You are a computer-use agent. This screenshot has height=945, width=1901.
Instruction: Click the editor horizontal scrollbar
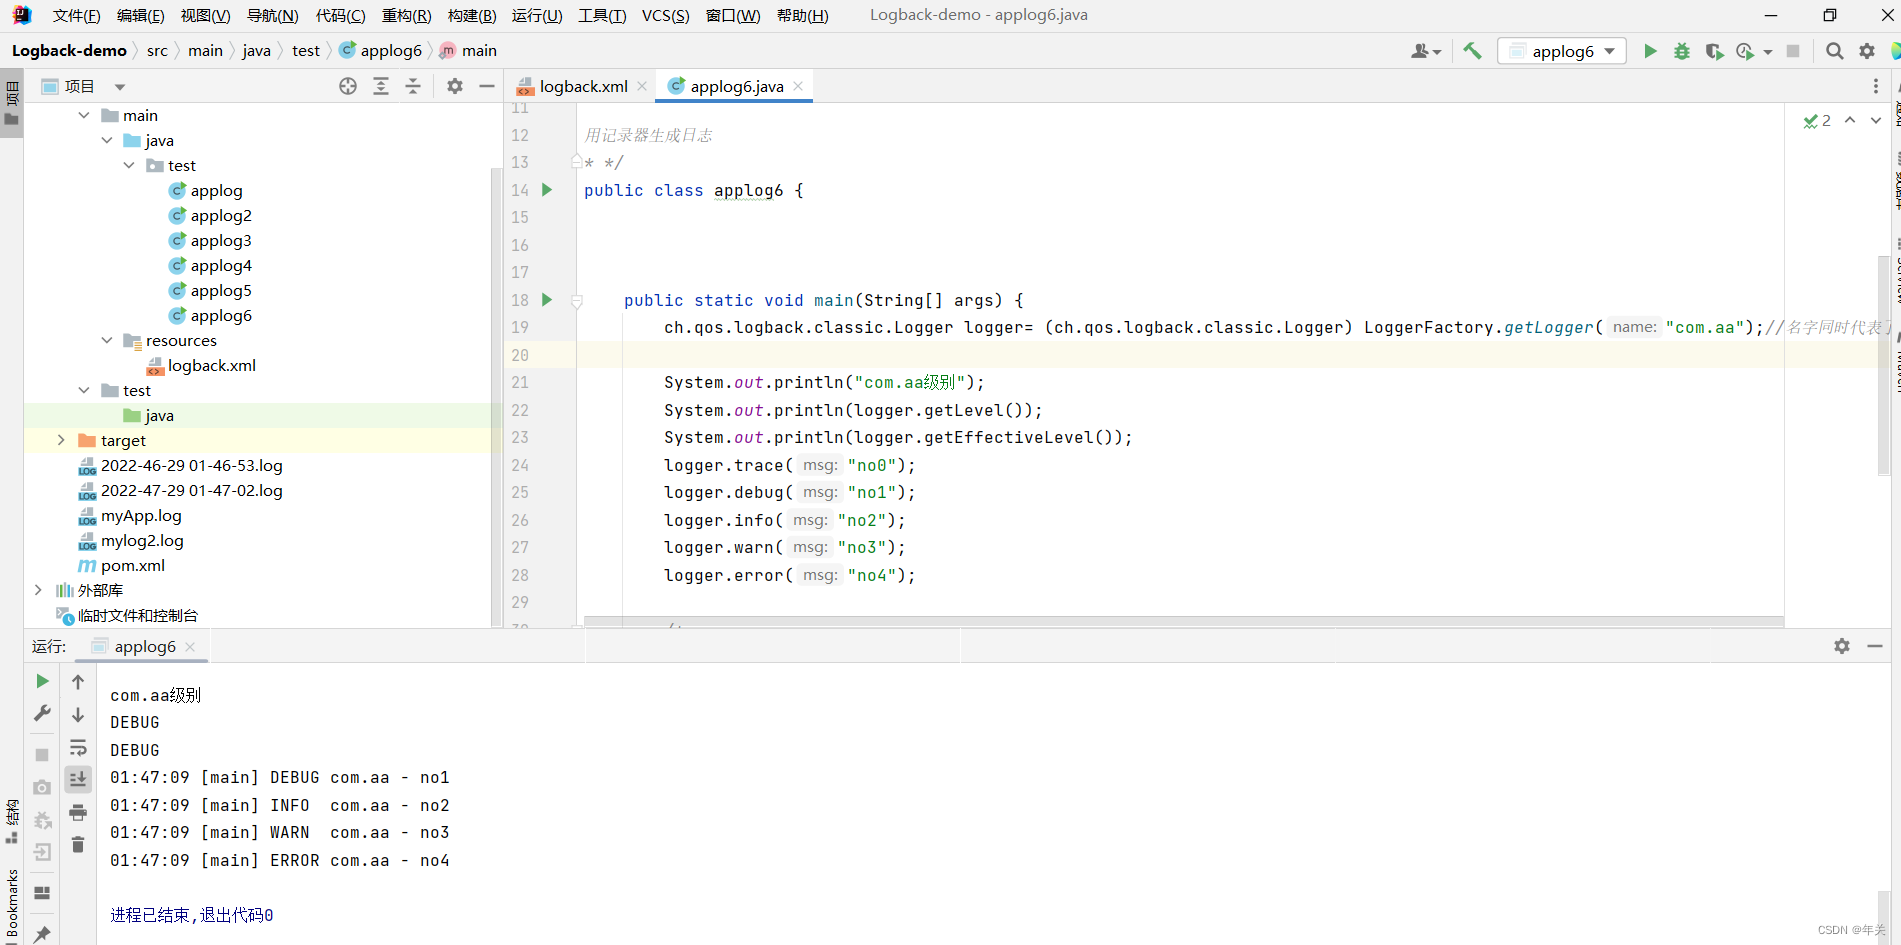click(1183, 621)
